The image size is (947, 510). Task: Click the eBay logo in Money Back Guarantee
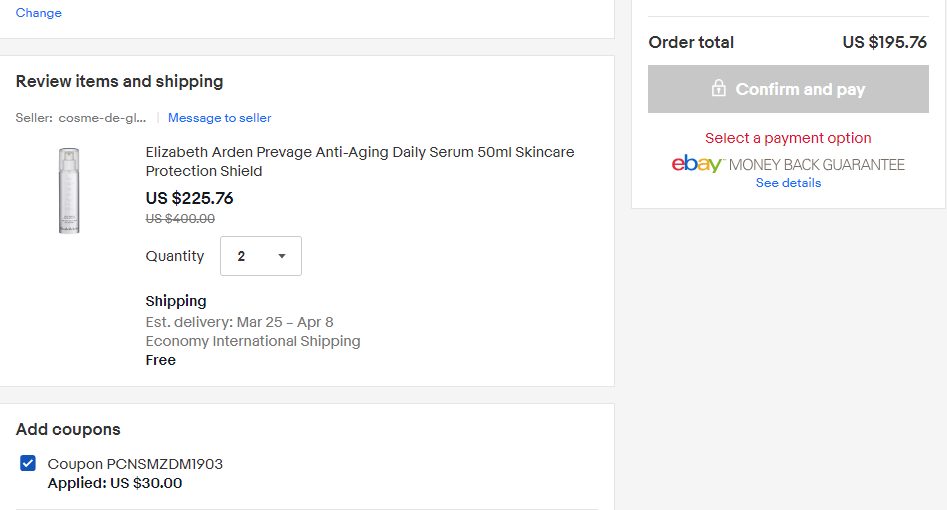[x=696, y=164]
